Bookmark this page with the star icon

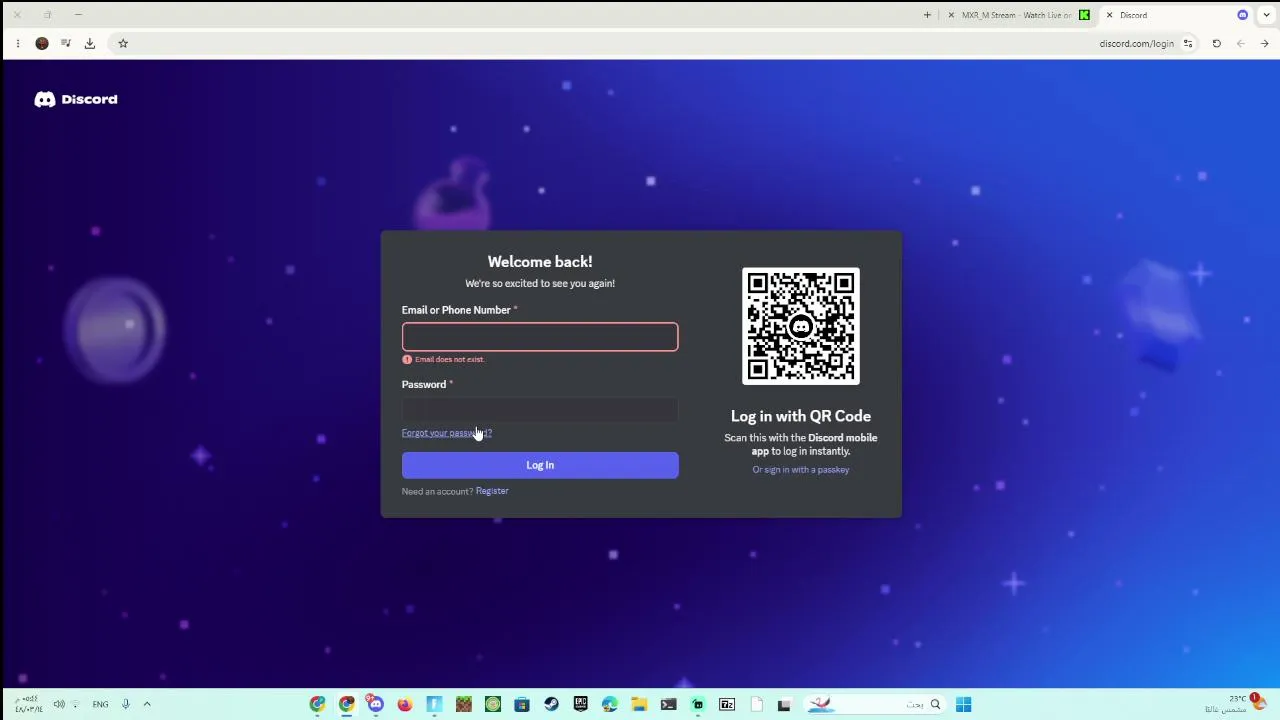tap(123, 44)
